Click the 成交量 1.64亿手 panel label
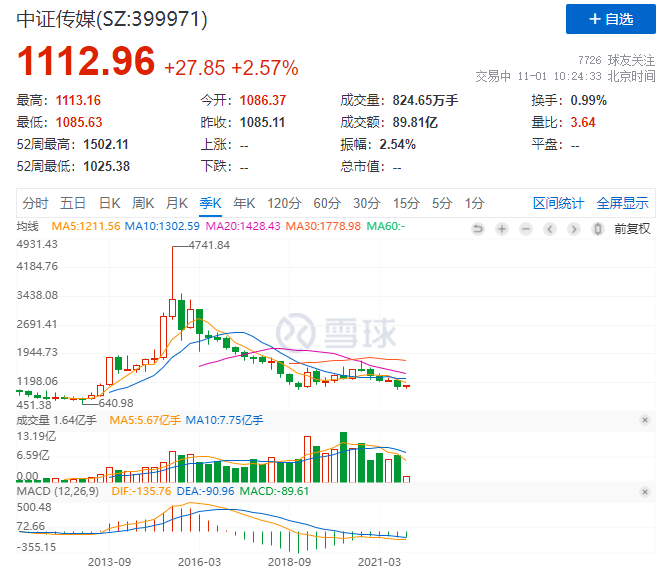 [56, 420]
